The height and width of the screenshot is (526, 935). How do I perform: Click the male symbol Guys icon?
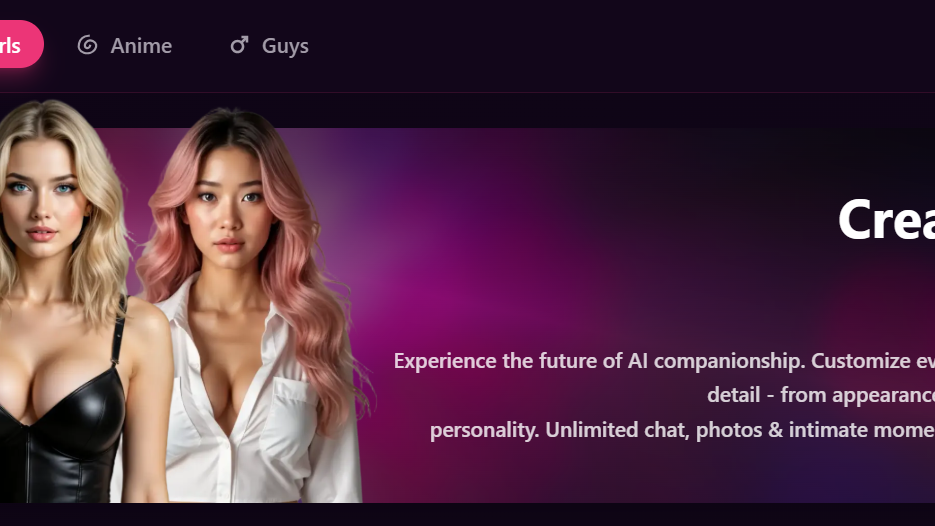(239, 45)
